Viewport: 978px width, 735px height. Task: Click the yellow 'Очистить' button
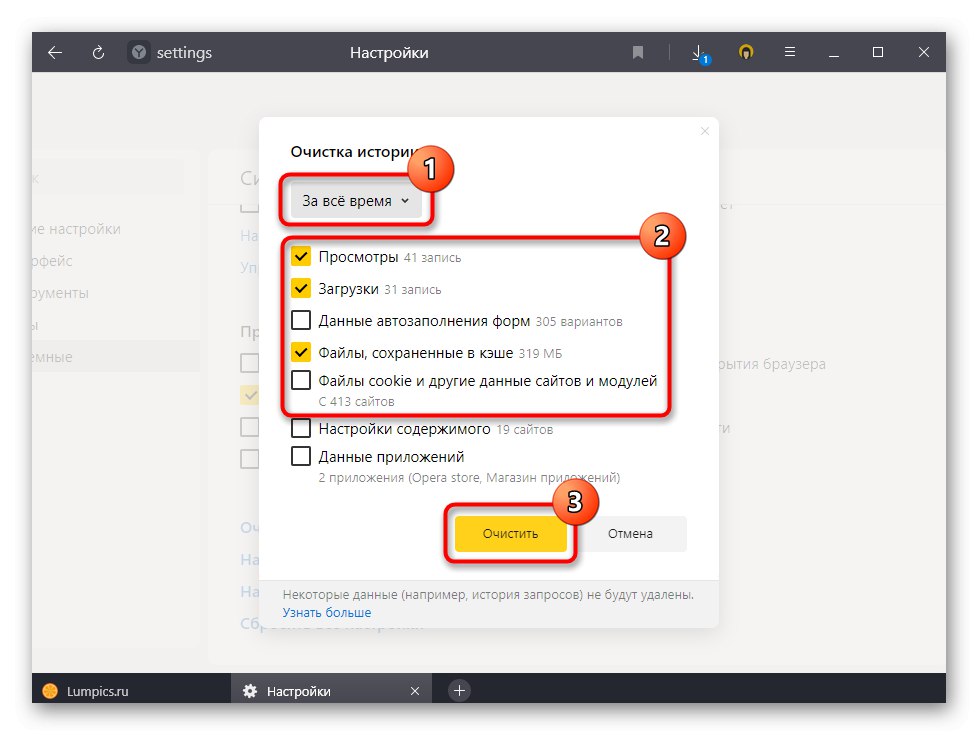click(x=510, y=533)
